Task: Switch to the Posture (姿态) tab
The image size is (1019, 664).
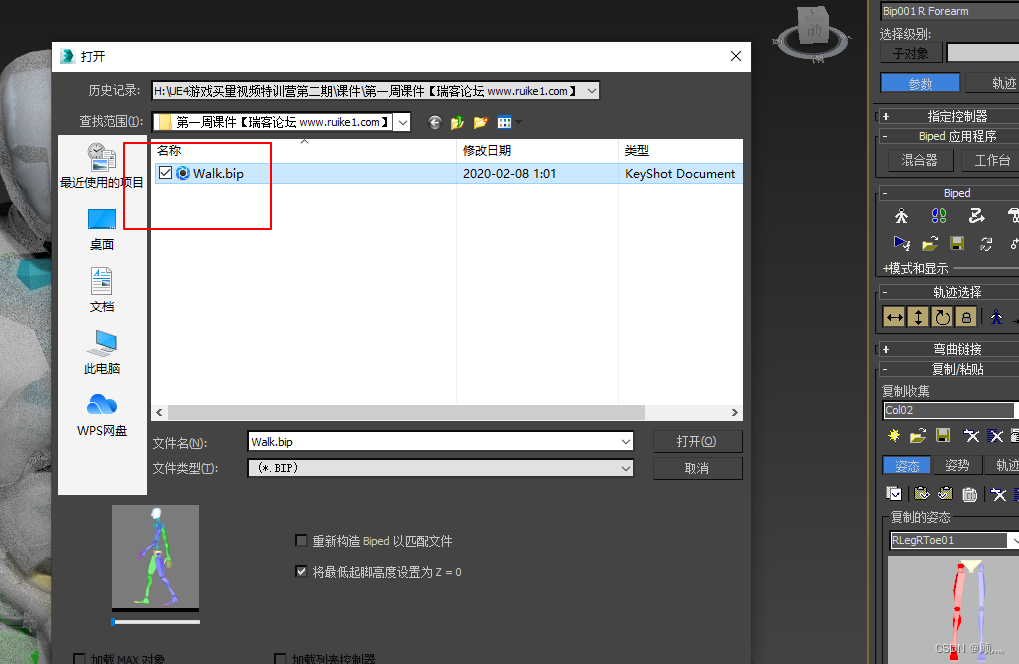Action: 907,465
